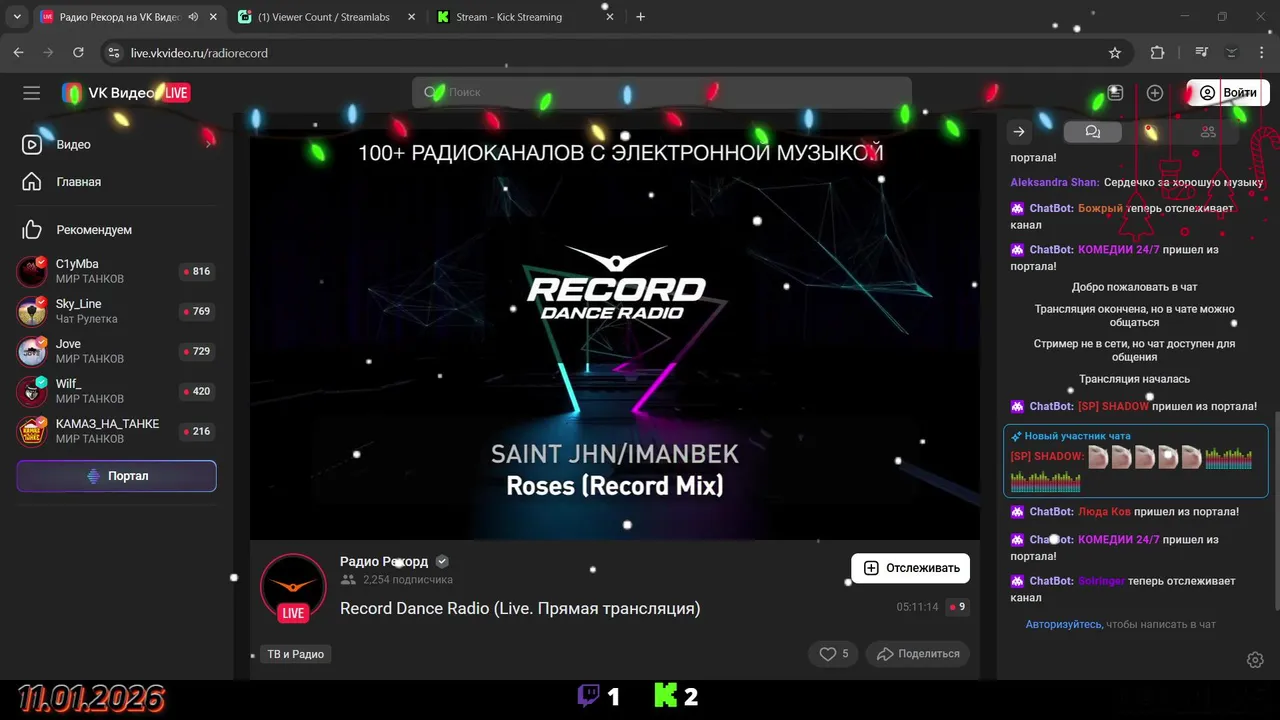1280x720 pixels.
Task: Reload the page
Action: tap(77, 53)
